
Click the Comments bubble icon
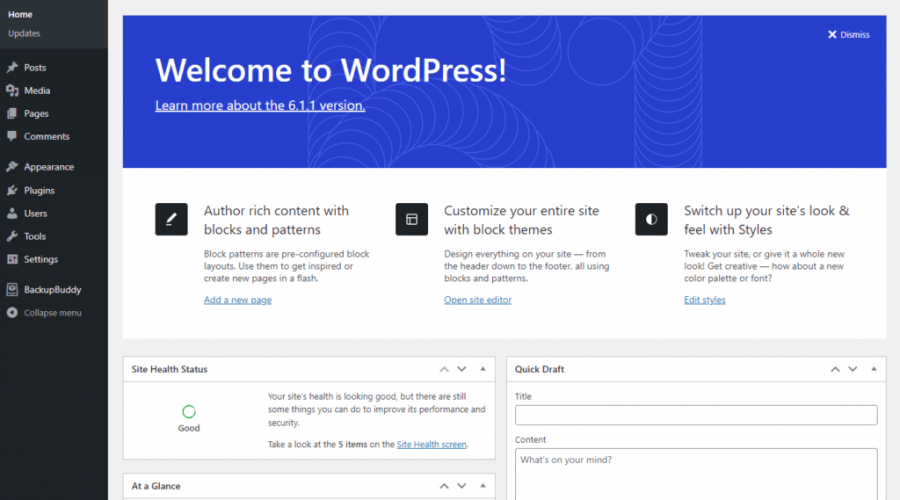[x=12, y=136]
